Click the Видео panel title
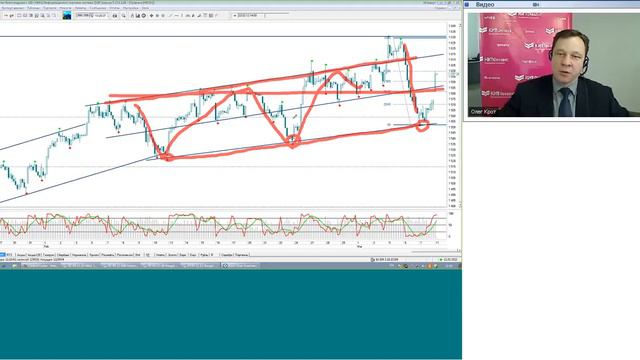Viewport: 640px width, 360px height. pos(485,4)
